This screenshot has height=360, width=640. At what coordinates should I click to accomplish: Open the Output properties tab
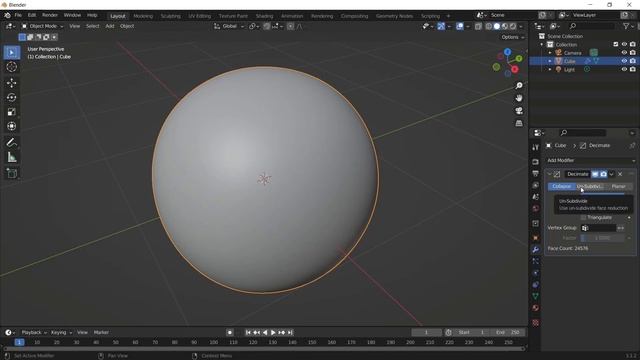click(x=536, y=174)
